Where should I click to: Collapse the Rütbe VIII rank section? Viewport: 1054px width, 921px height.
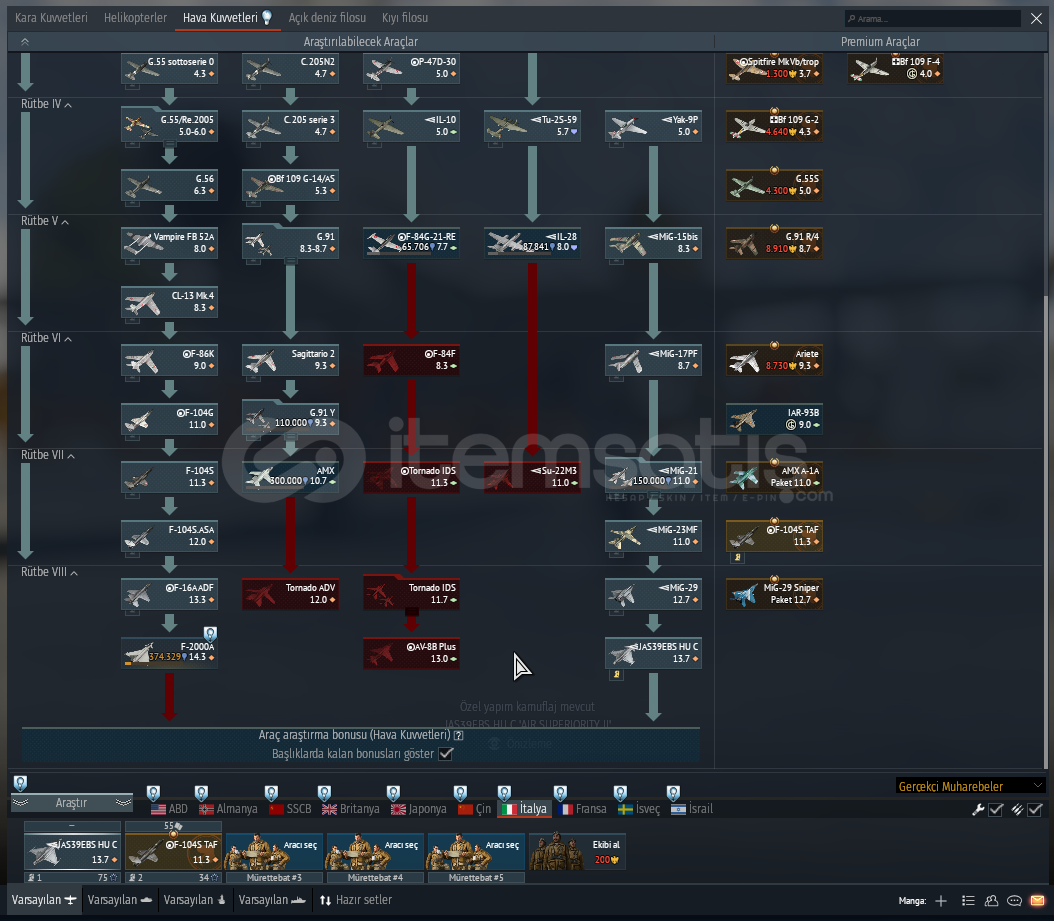(49, 572)
